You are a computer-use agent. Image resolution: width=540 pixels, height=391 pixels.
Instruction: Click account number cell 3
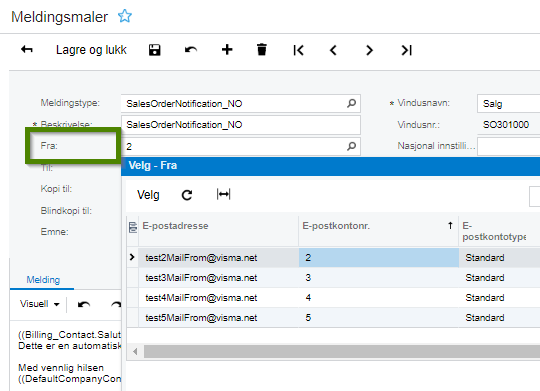click(378, 278)
